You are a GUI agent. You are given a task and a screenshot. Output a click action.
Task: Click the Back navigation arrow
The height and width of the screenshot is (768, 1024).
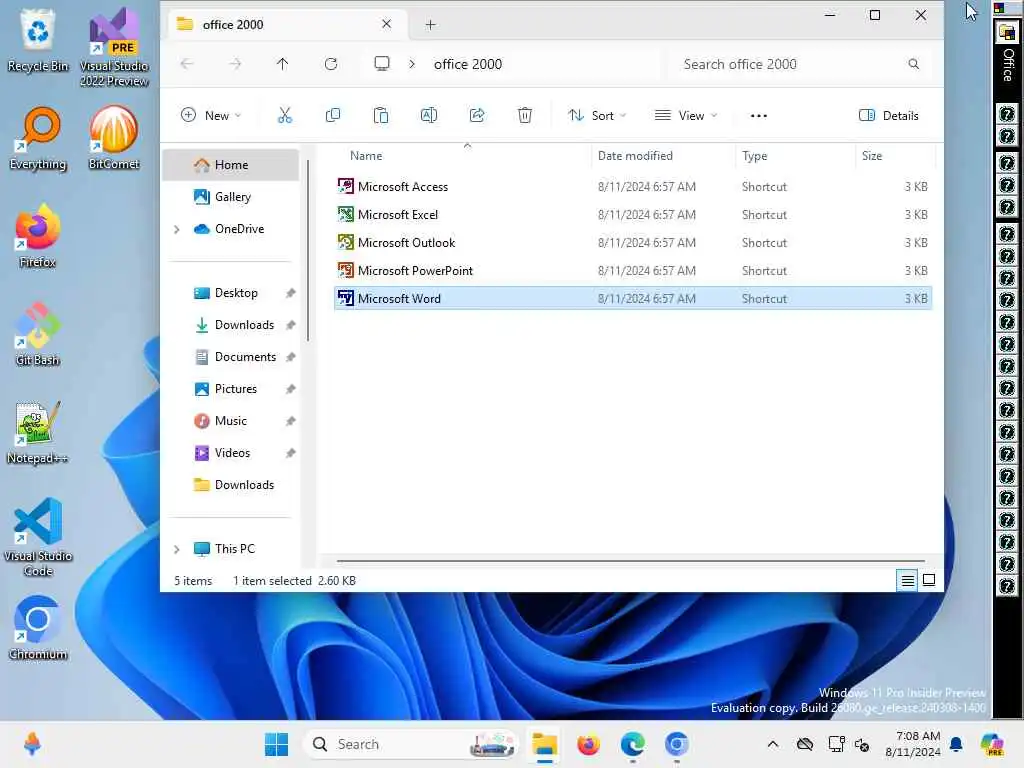pyautogui.click(x=187, y=64)
